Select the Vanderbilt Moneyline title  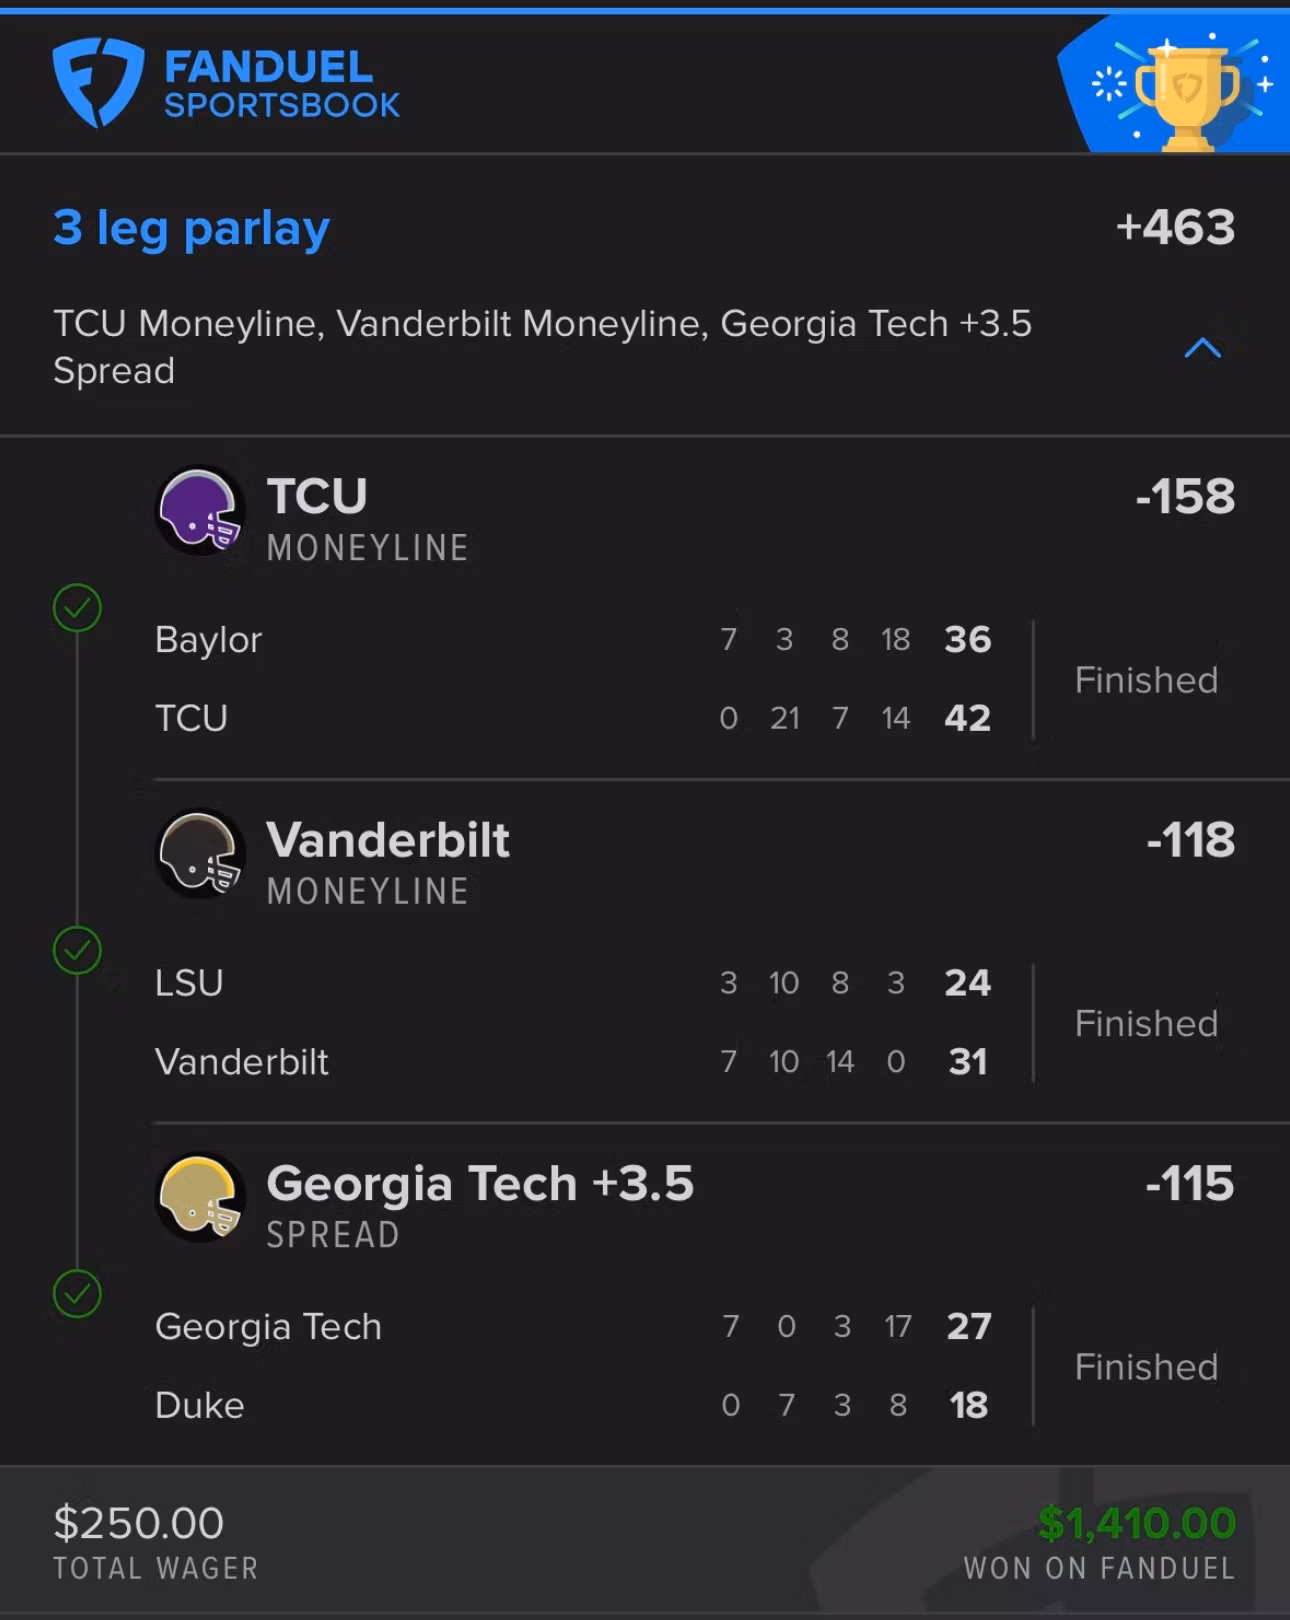pos(388,840)
